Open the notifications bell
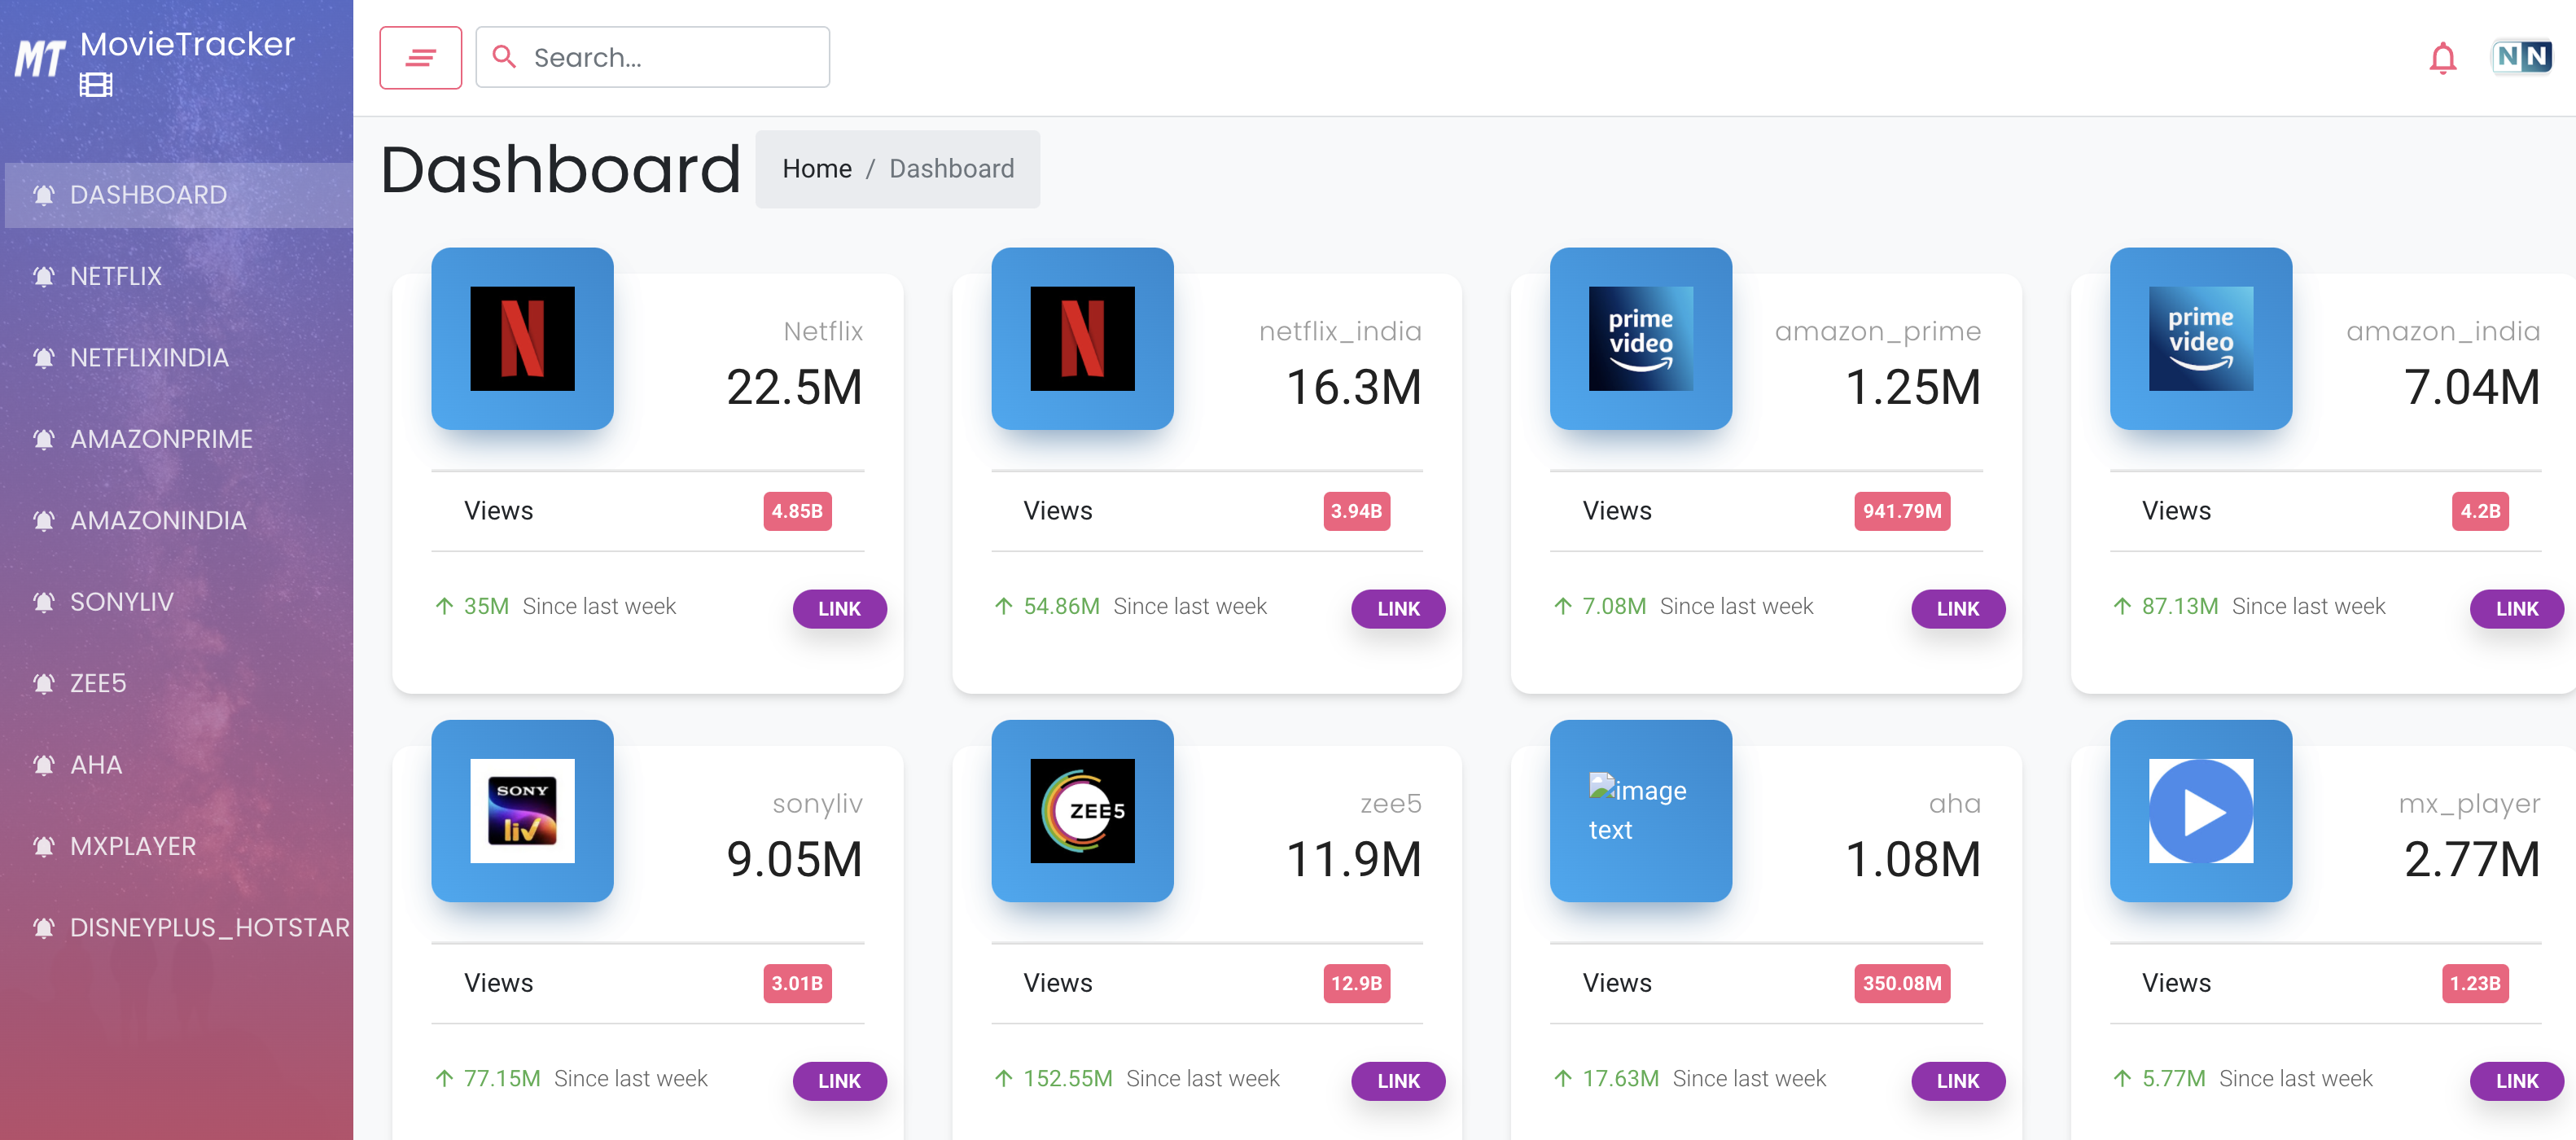Screen dimensions: 2576x1140 [x=2442, y=58]
